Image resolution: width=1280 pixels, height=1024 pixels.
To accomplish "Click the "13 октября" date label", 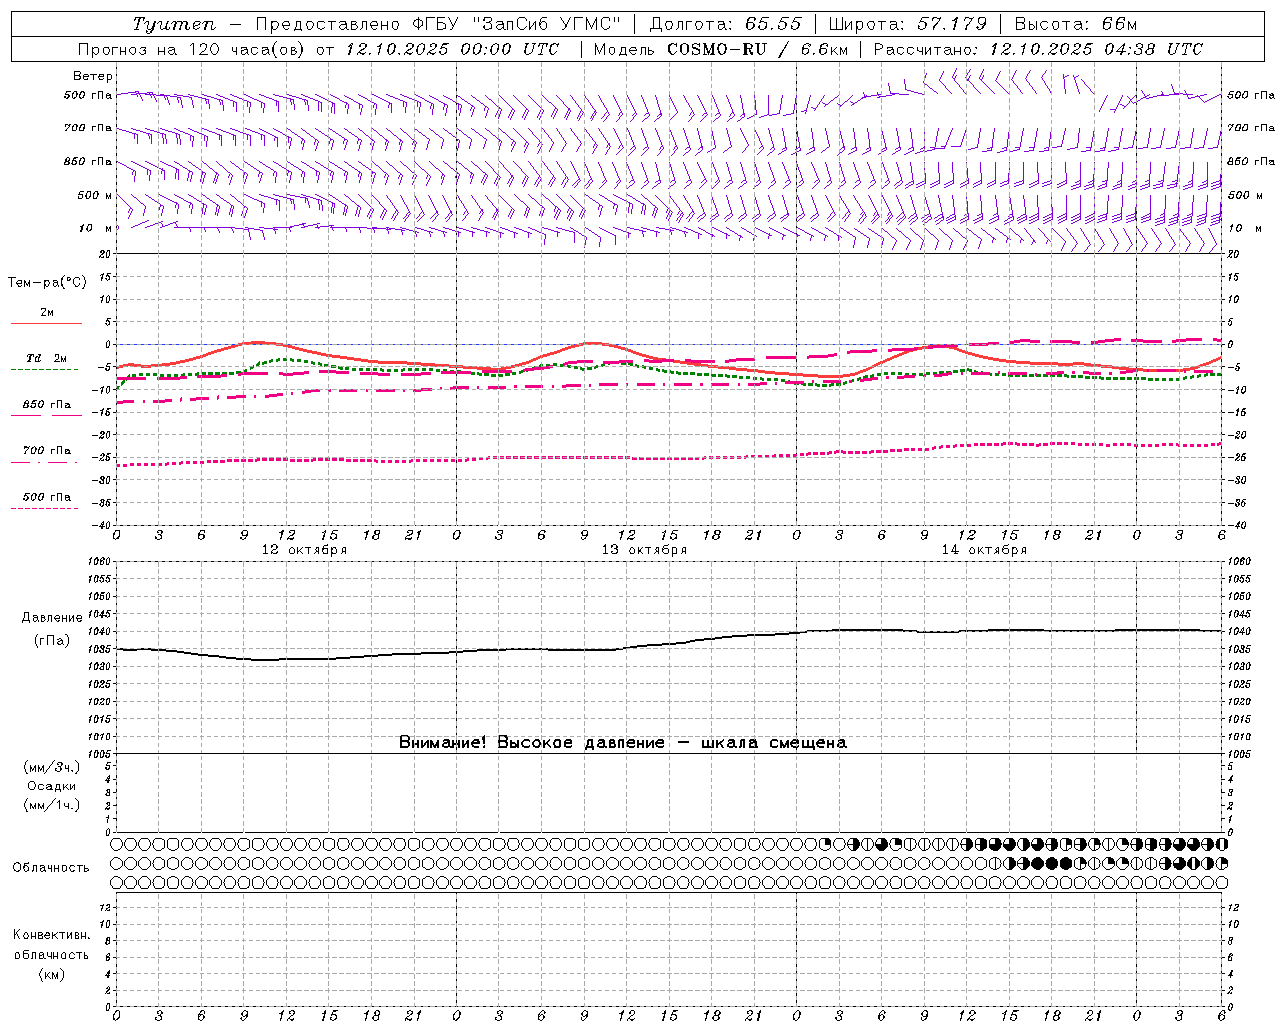I will 644,550.
